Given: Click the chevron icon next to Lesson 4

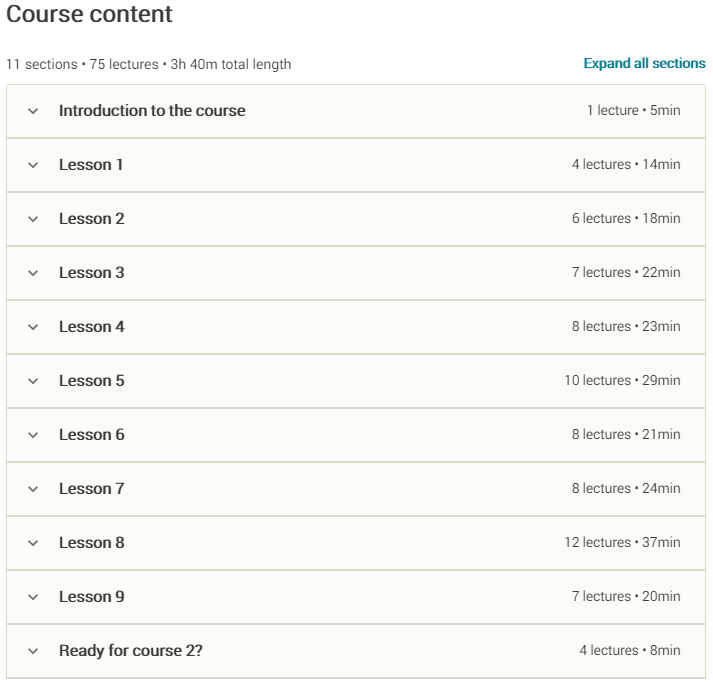Looking at the screenshot, I should click(33, 327).
